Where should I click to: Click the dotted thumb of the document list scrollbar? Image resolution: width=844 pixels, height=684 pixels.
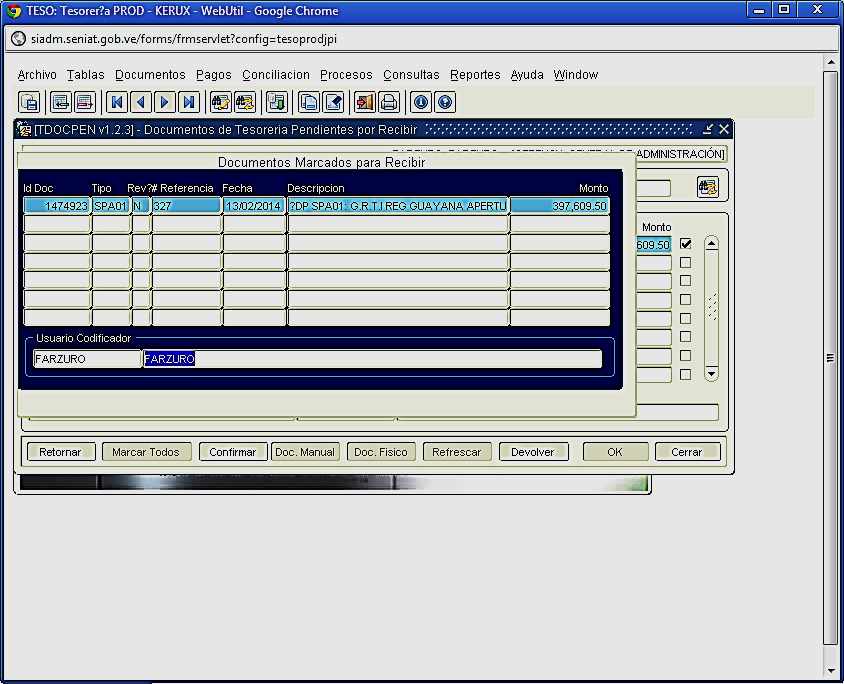pos(712,307)
